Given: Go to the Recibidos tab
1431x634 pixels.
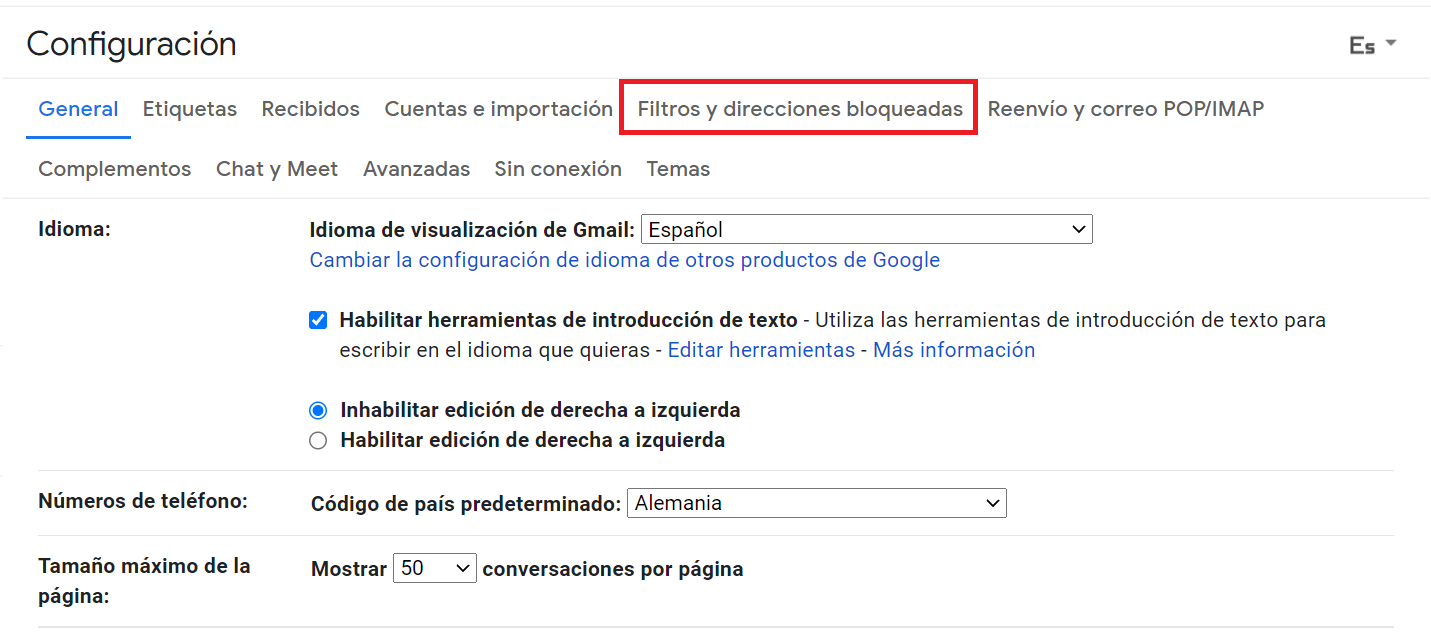Looking at the screenshot, I should click(310, 109).
